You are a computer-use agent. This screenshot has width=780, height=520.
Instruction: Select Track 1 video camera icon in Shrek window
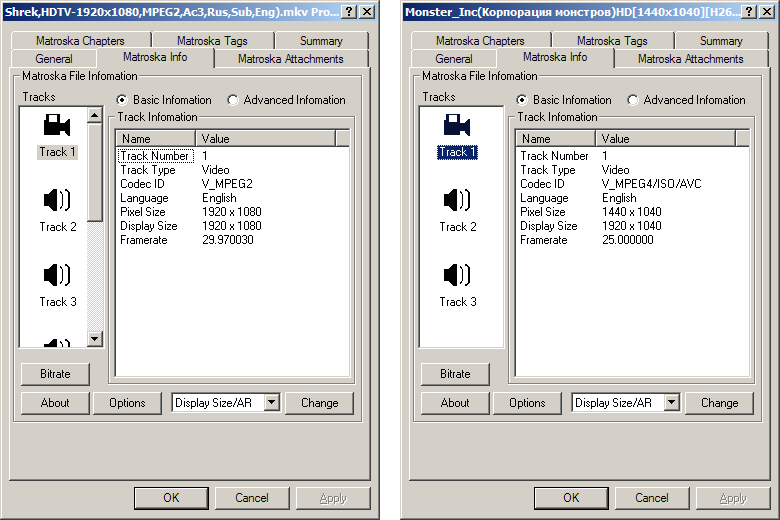pyautogui.click(x=57, y=125)
